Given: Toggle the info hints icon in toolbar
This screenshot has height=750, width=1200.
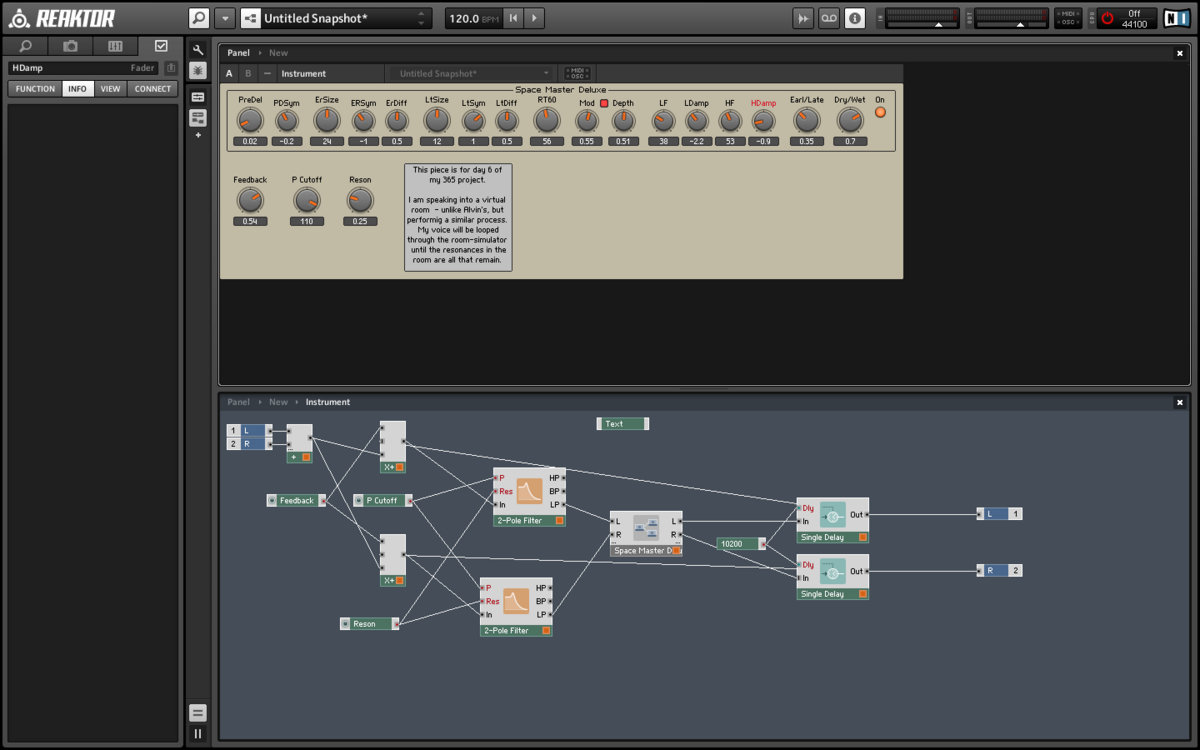Looking at the screenshot, I should [x=855, y=18].
